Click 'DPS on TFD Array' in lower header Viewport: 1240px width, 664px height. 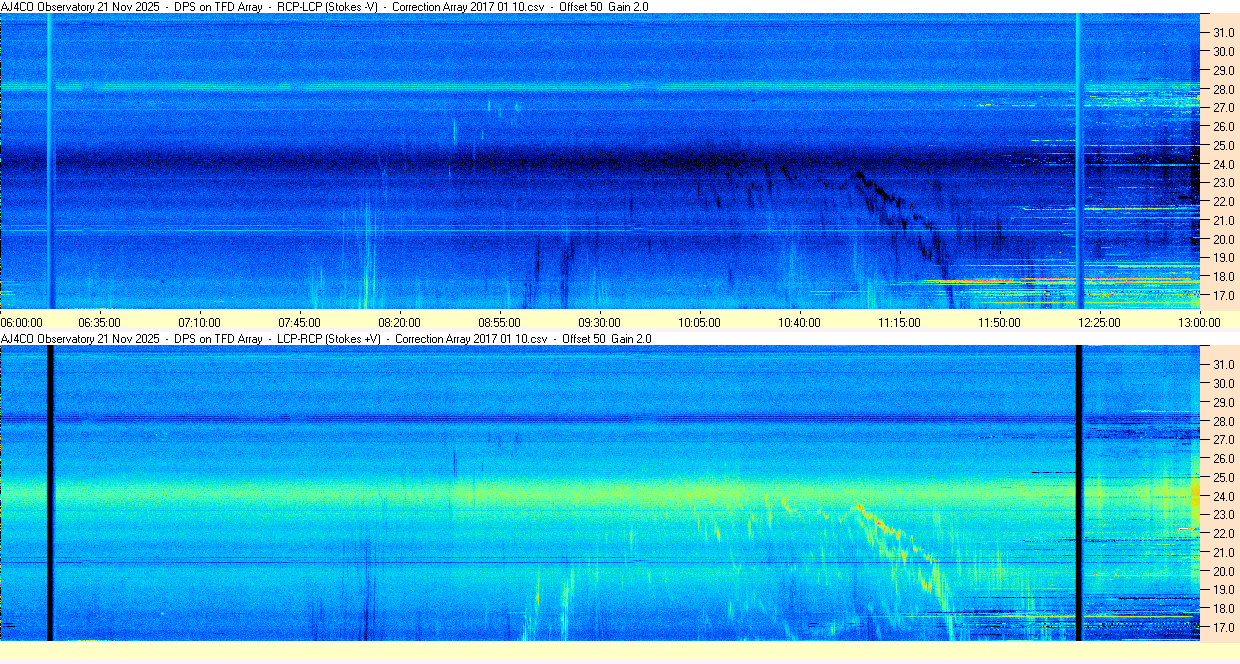tap(218, 339)
